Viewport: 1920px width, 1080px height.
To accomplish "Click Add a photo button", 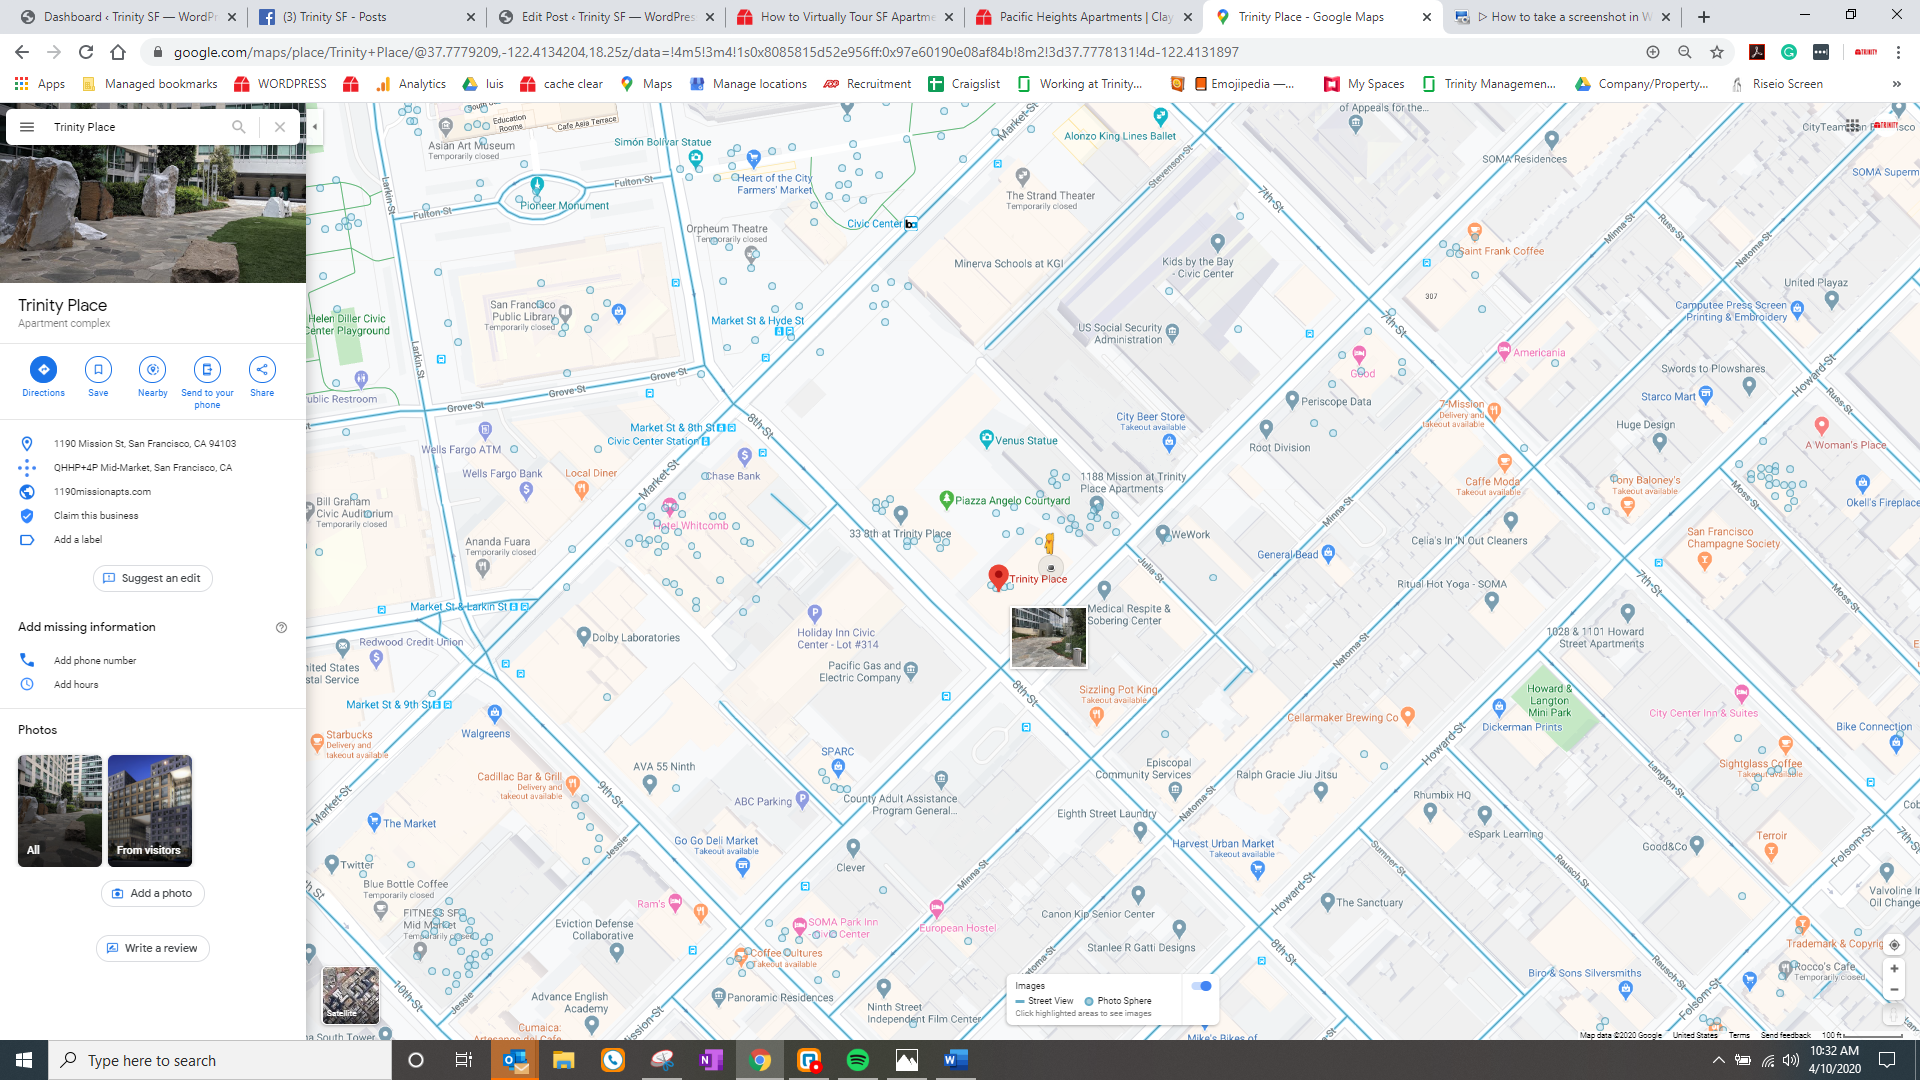I will click(153, 893).
